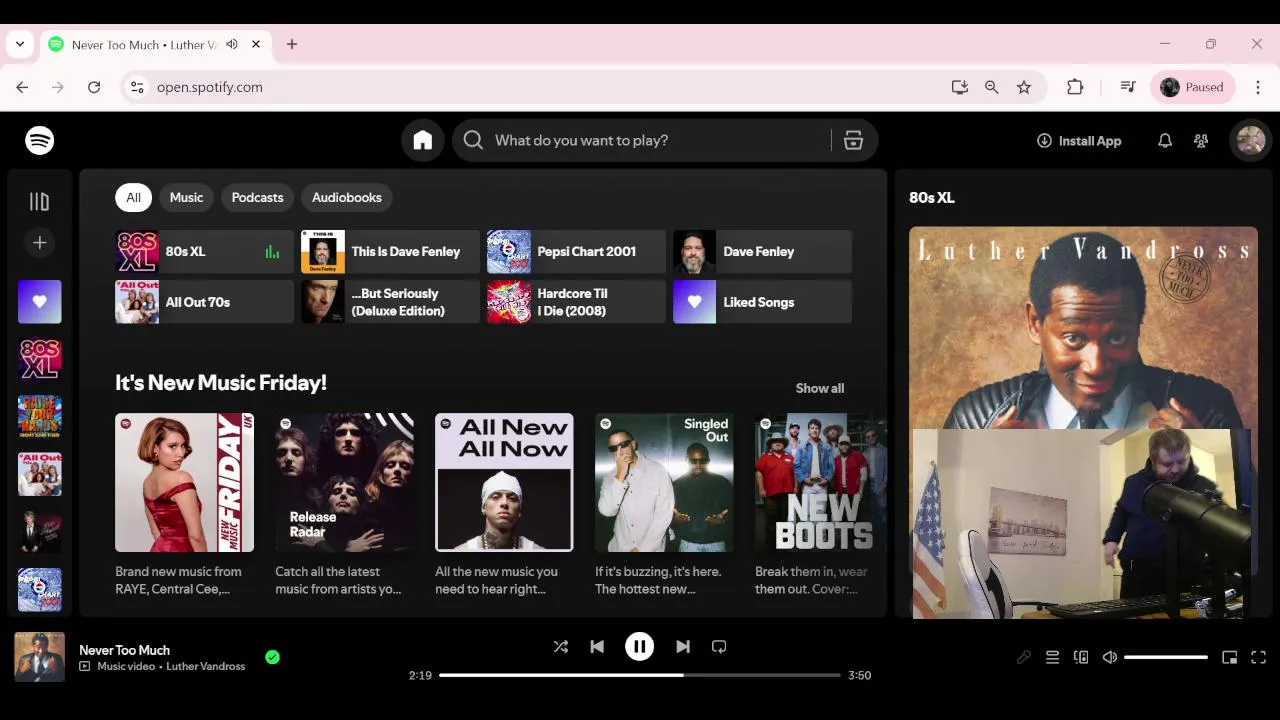Open a new browser tab
The height and width of the screenshot is (720, 1280).
tap(292, 44)
